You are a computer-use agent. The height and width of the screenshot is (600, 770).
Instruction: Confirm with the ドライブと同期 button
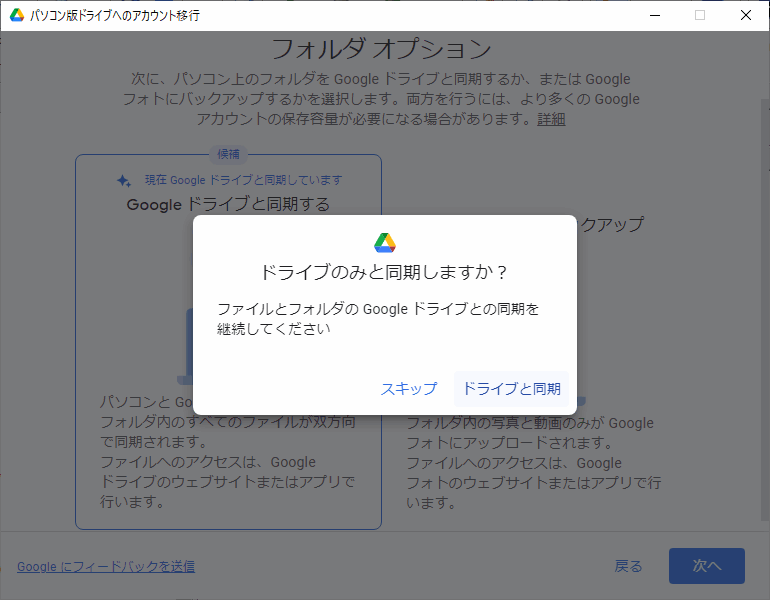coord(511,389)
